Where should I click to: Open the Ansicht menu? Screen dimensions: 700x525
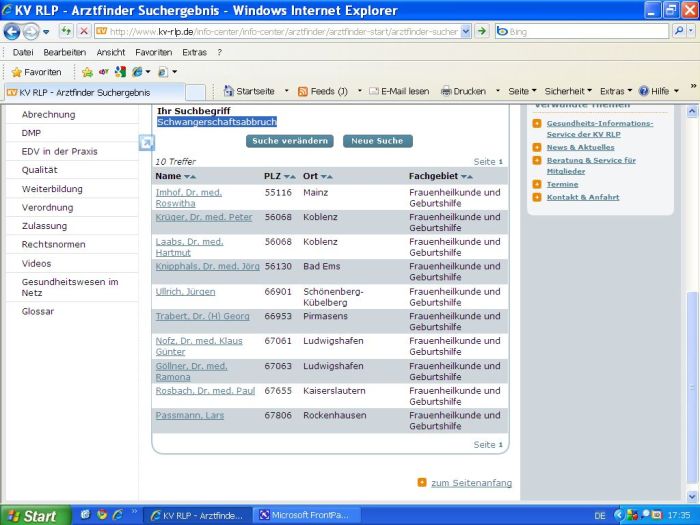[x=111, y=52]
